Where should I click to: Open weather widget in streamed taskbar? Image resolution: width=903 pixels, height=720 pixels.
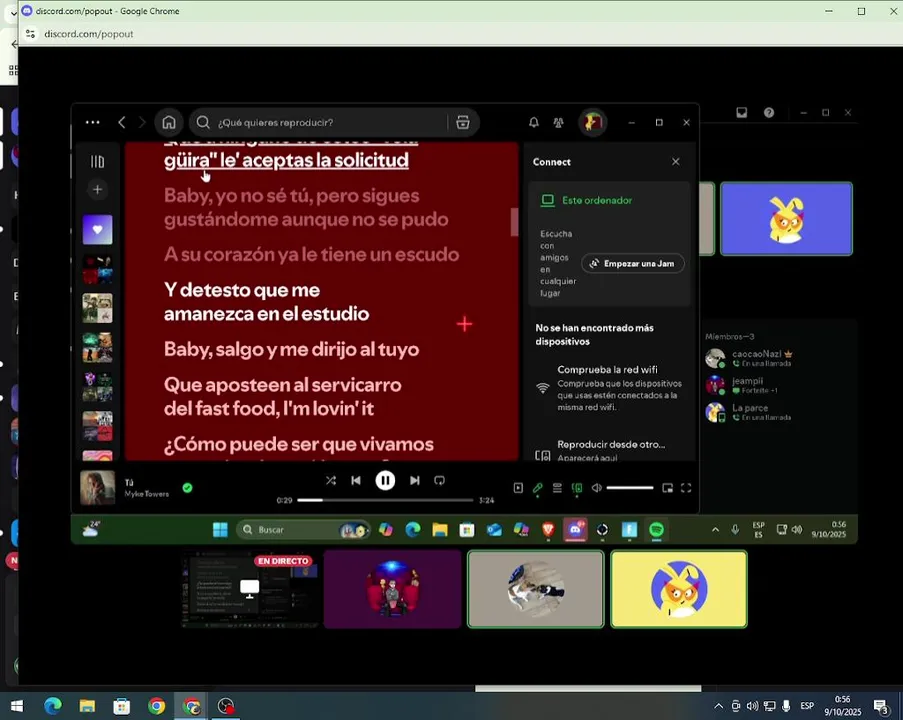pyautogui.click(x=91, y=529)
